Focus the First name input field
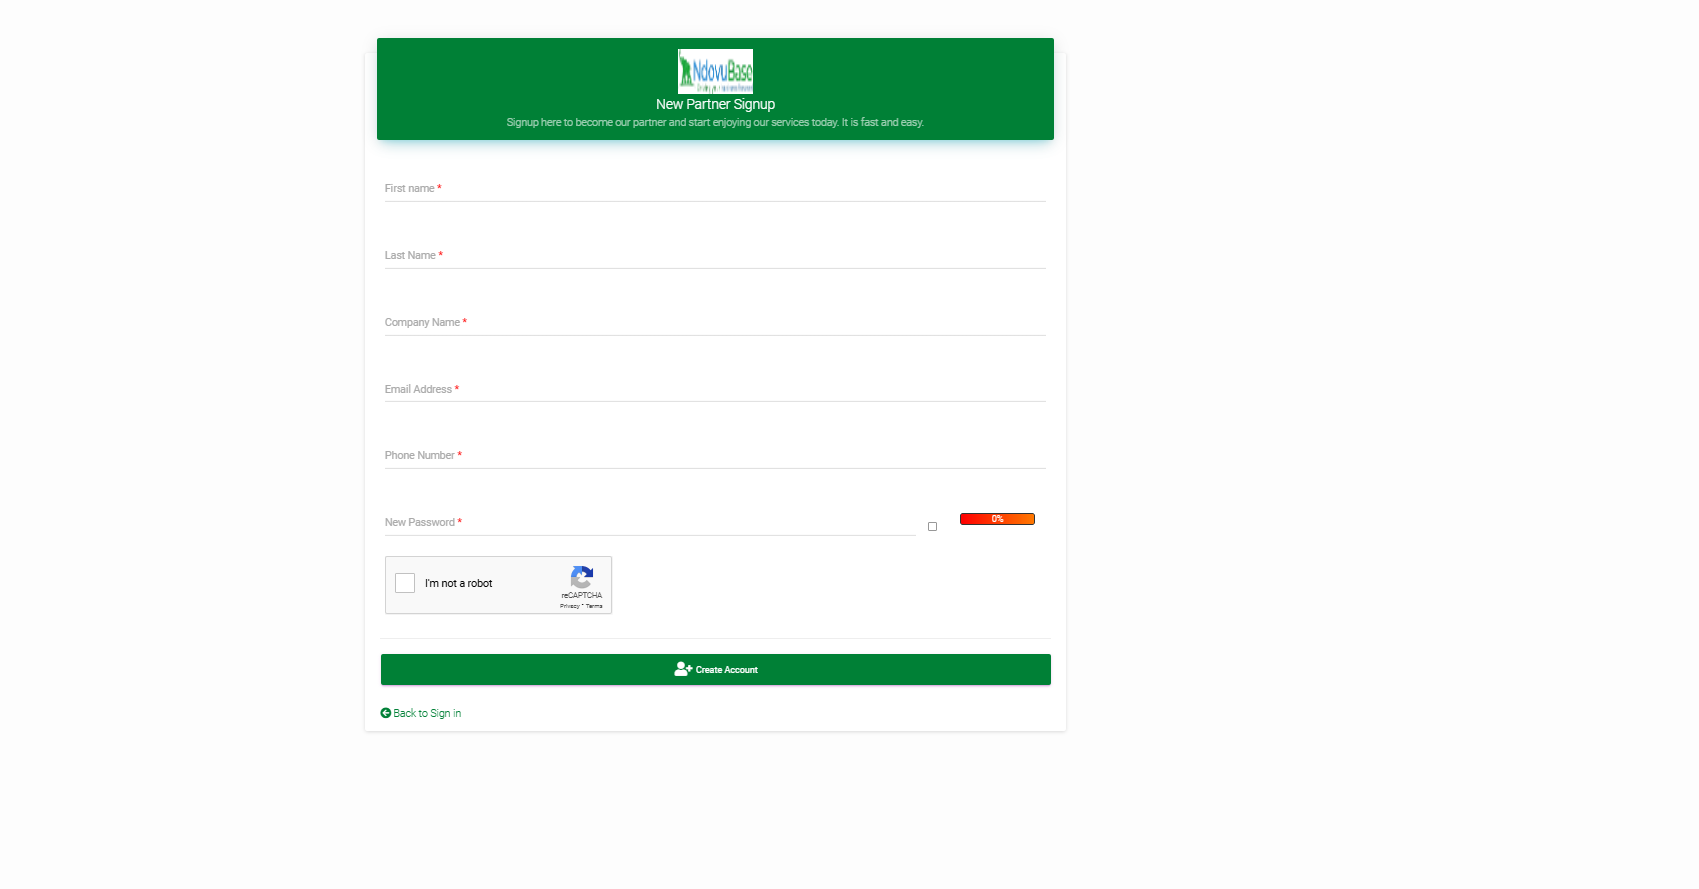 (715, 188)
